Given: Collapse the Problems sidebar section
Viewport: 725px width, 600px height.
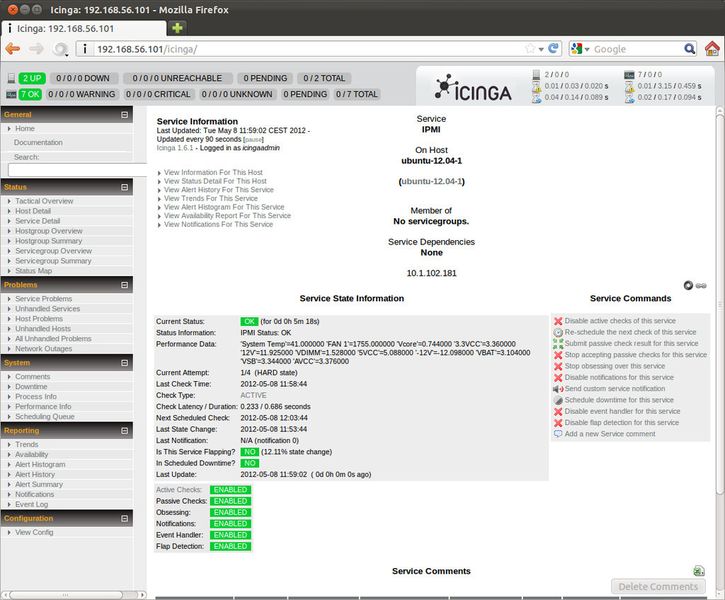Looking at the screenshot, I should (124, 285).
